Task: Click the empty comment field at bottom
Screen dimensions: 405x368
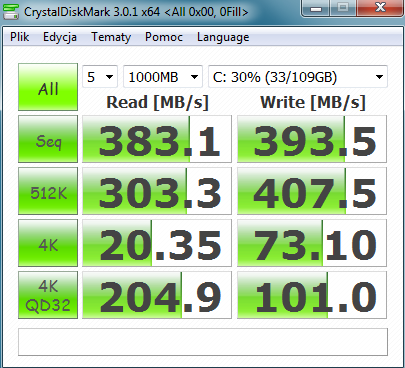Action: pyautogui.click(x=203, y=342)
